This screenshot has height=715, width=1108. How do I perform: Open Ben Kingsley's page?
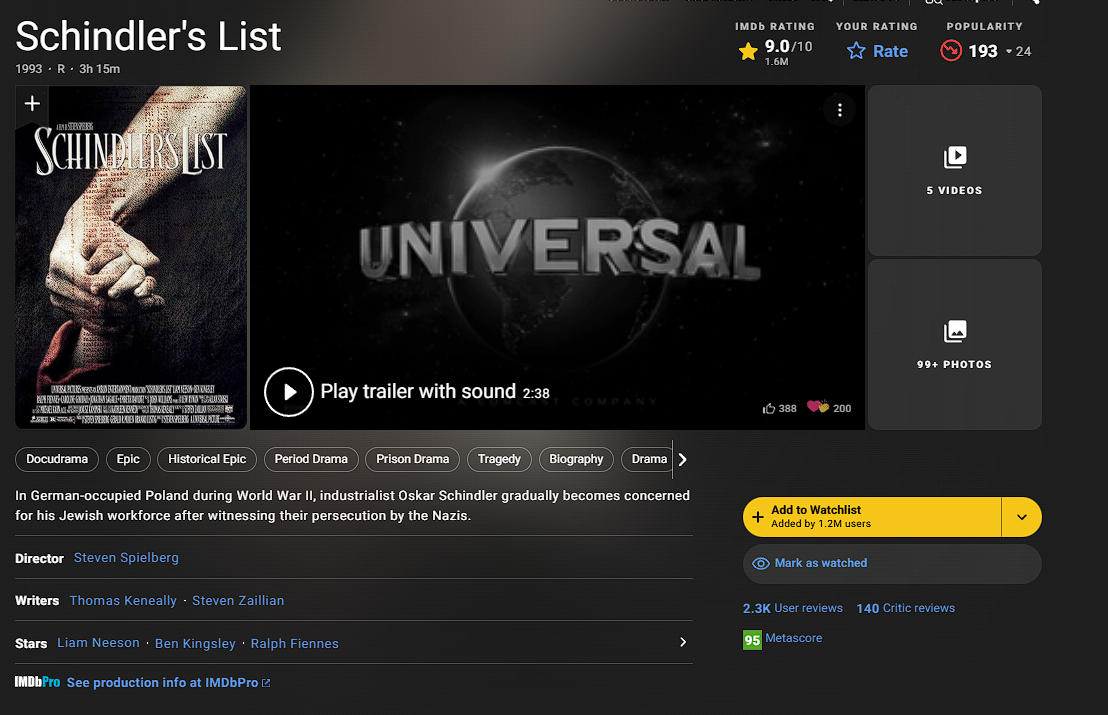pyautogui.click(x=195, y=644)
